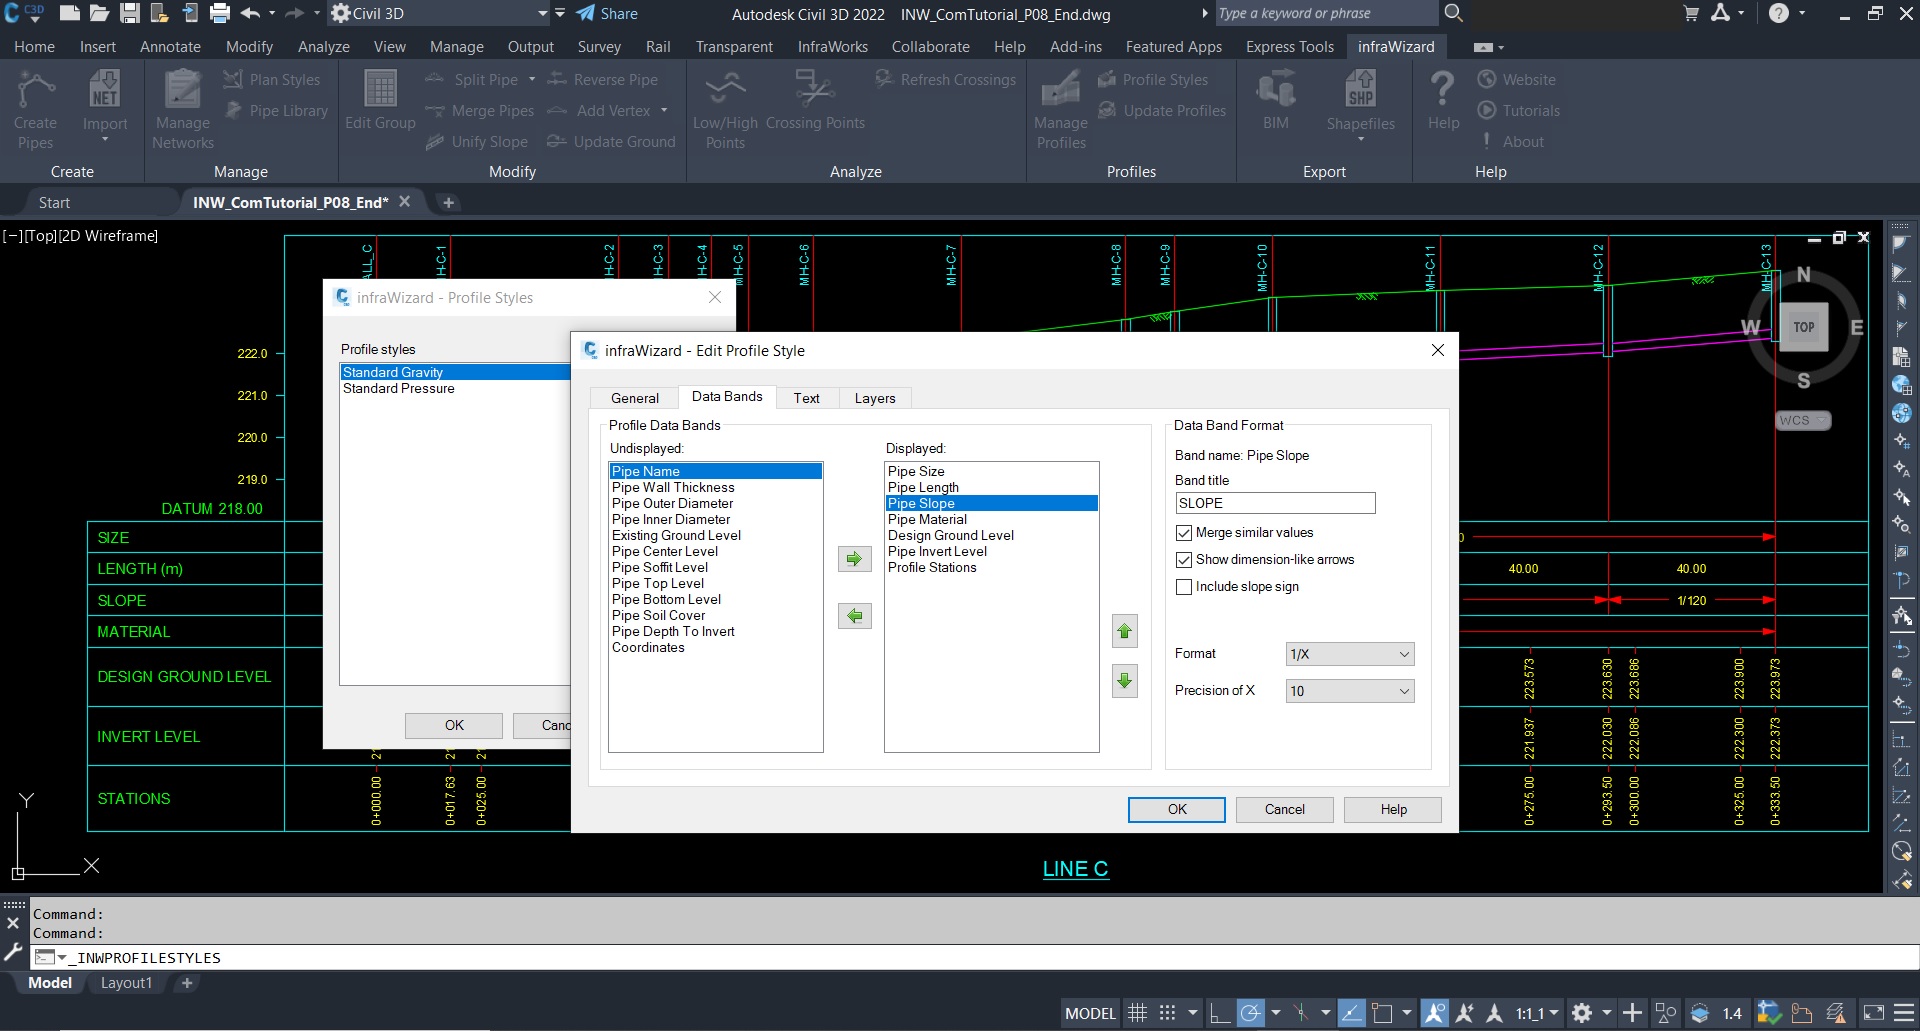
Task: Click the green left arrow to undisplay band
Action: pos(854,616)
